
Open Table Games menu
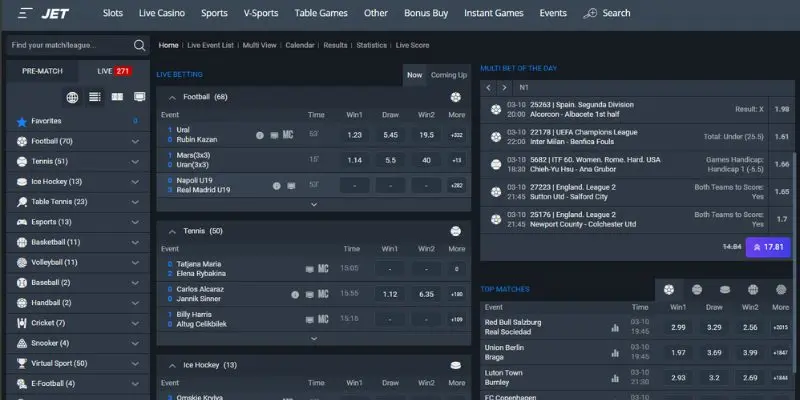pos(321,13)
